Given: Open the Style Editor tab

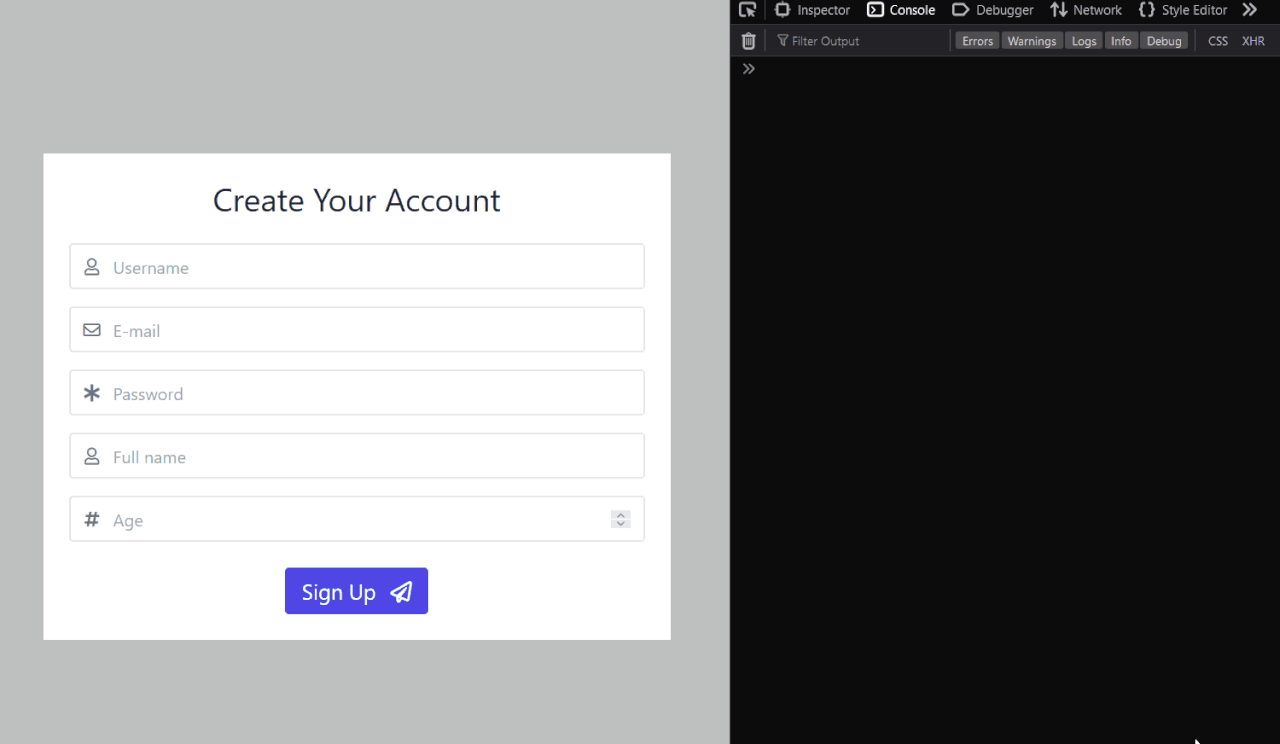Looking at the screenshot, I should coord(1183,10).
